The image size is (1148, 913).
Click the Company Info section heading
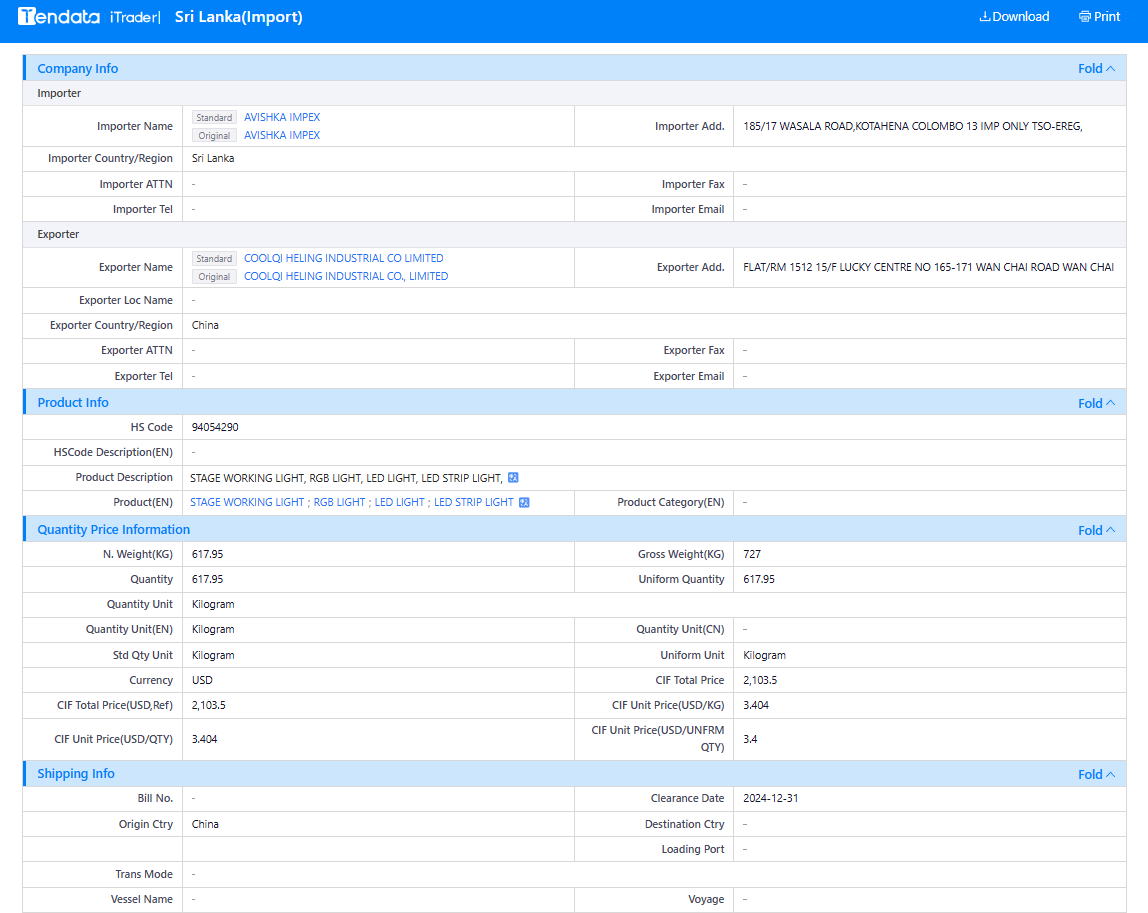(78, 68)
